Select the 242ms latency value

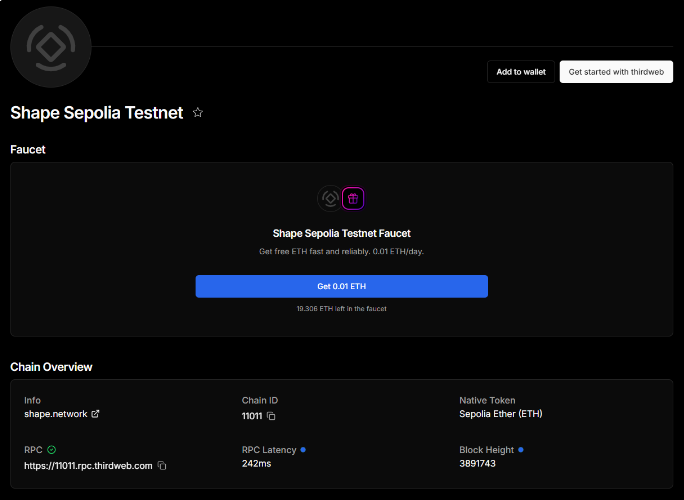tap(256, 463)
